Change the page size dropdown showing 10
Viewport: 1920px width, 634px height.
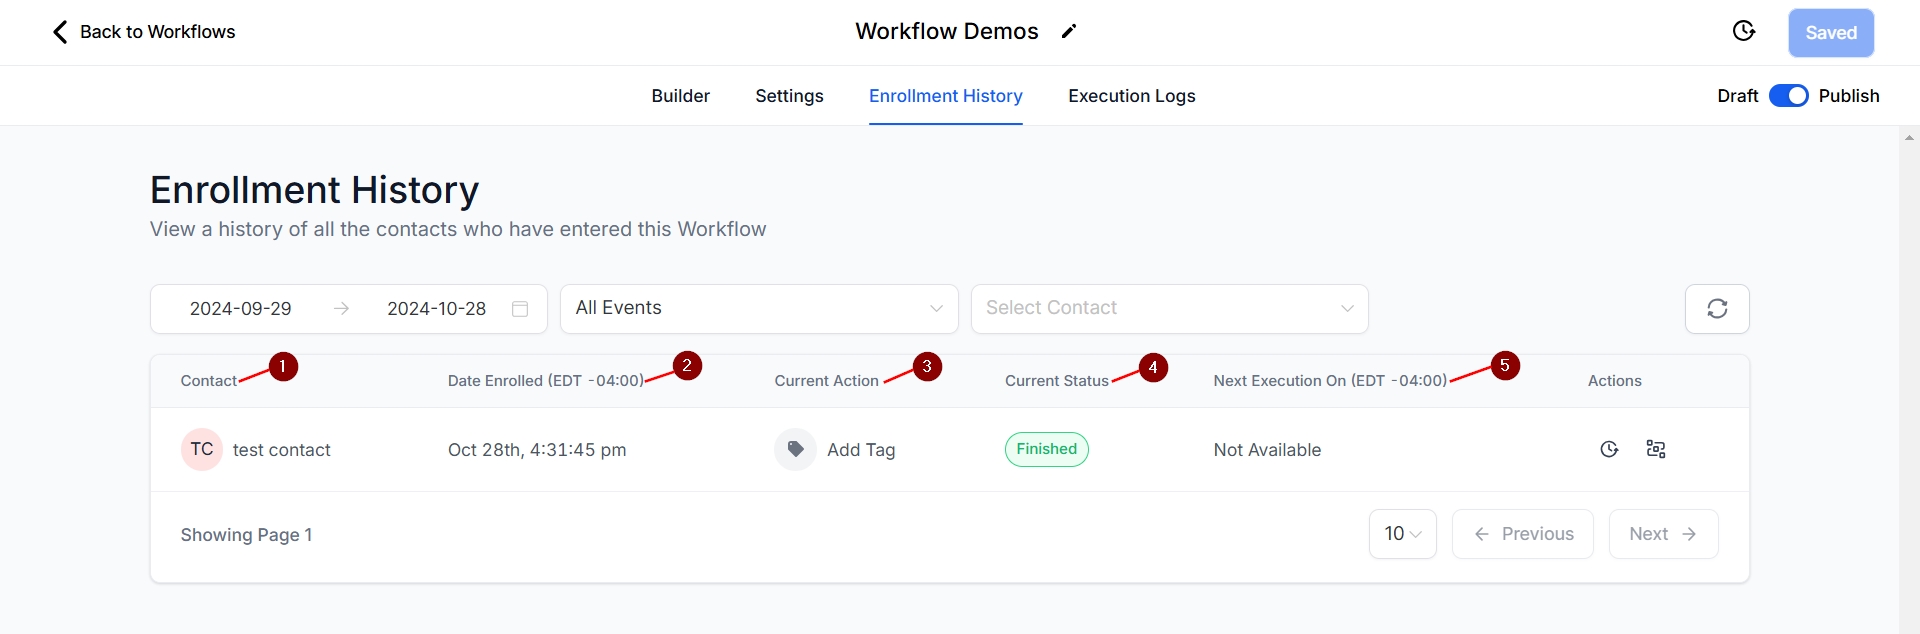(1402, 534)
